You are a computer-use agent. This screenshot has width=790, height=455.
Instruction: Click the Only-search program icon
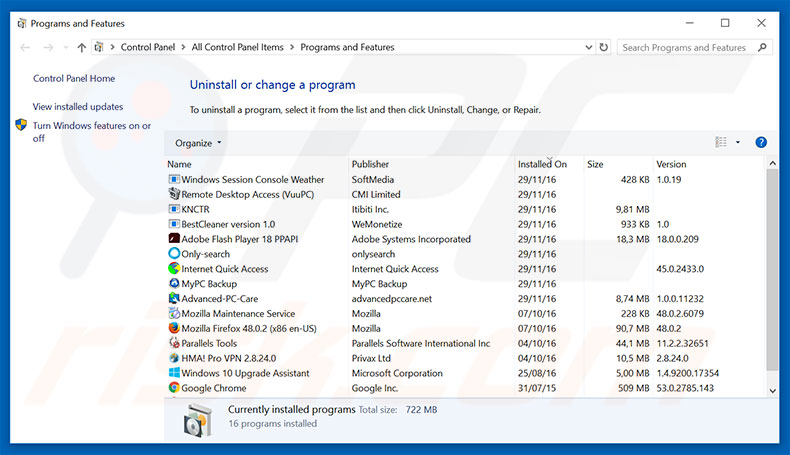coord(174,253)
